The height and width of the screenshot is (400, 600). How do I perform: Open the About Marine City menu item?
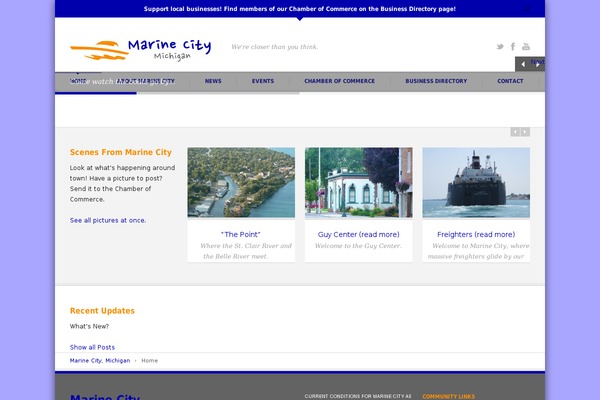(145, 81)
